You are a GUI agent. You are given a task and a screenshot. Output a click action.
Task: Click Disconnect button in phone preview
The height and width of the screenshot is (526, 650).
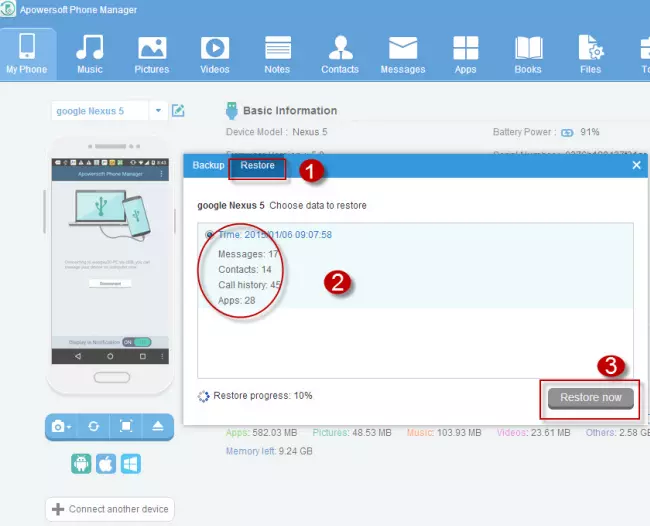tap(110, 284)
